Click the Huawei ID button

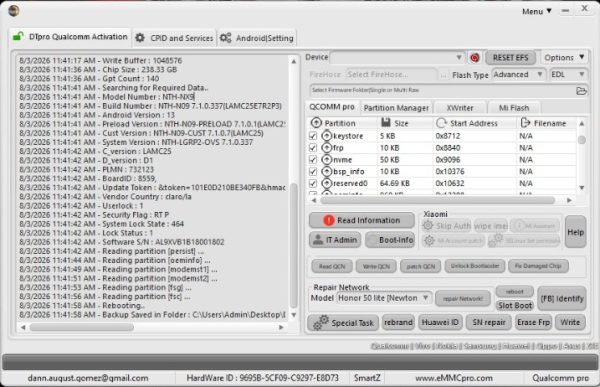[440, 323]
